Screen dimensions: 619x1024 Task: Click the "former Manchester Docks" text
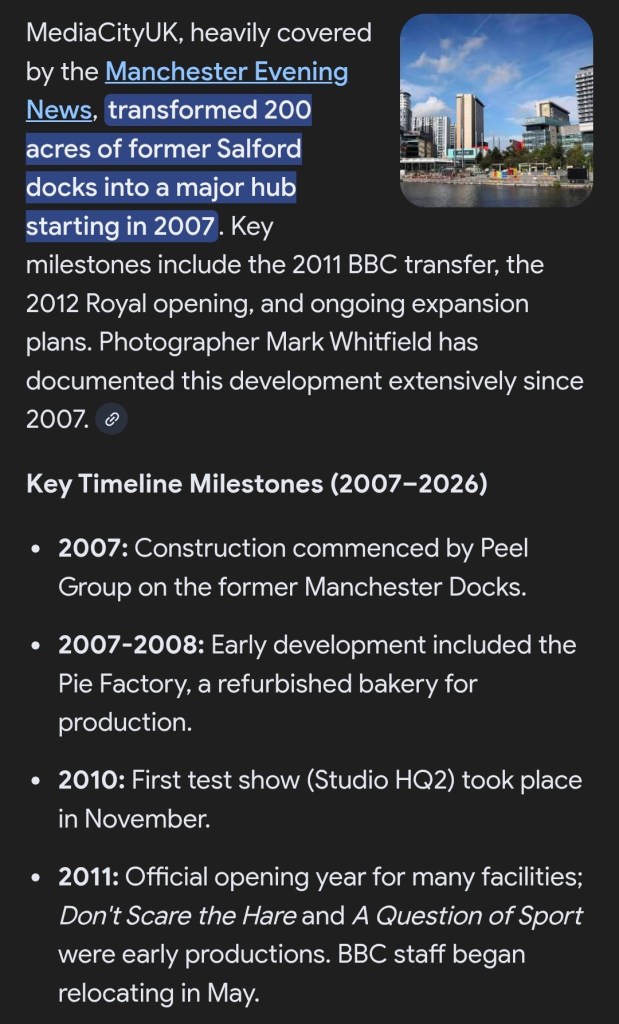click(x=355, y=586)
